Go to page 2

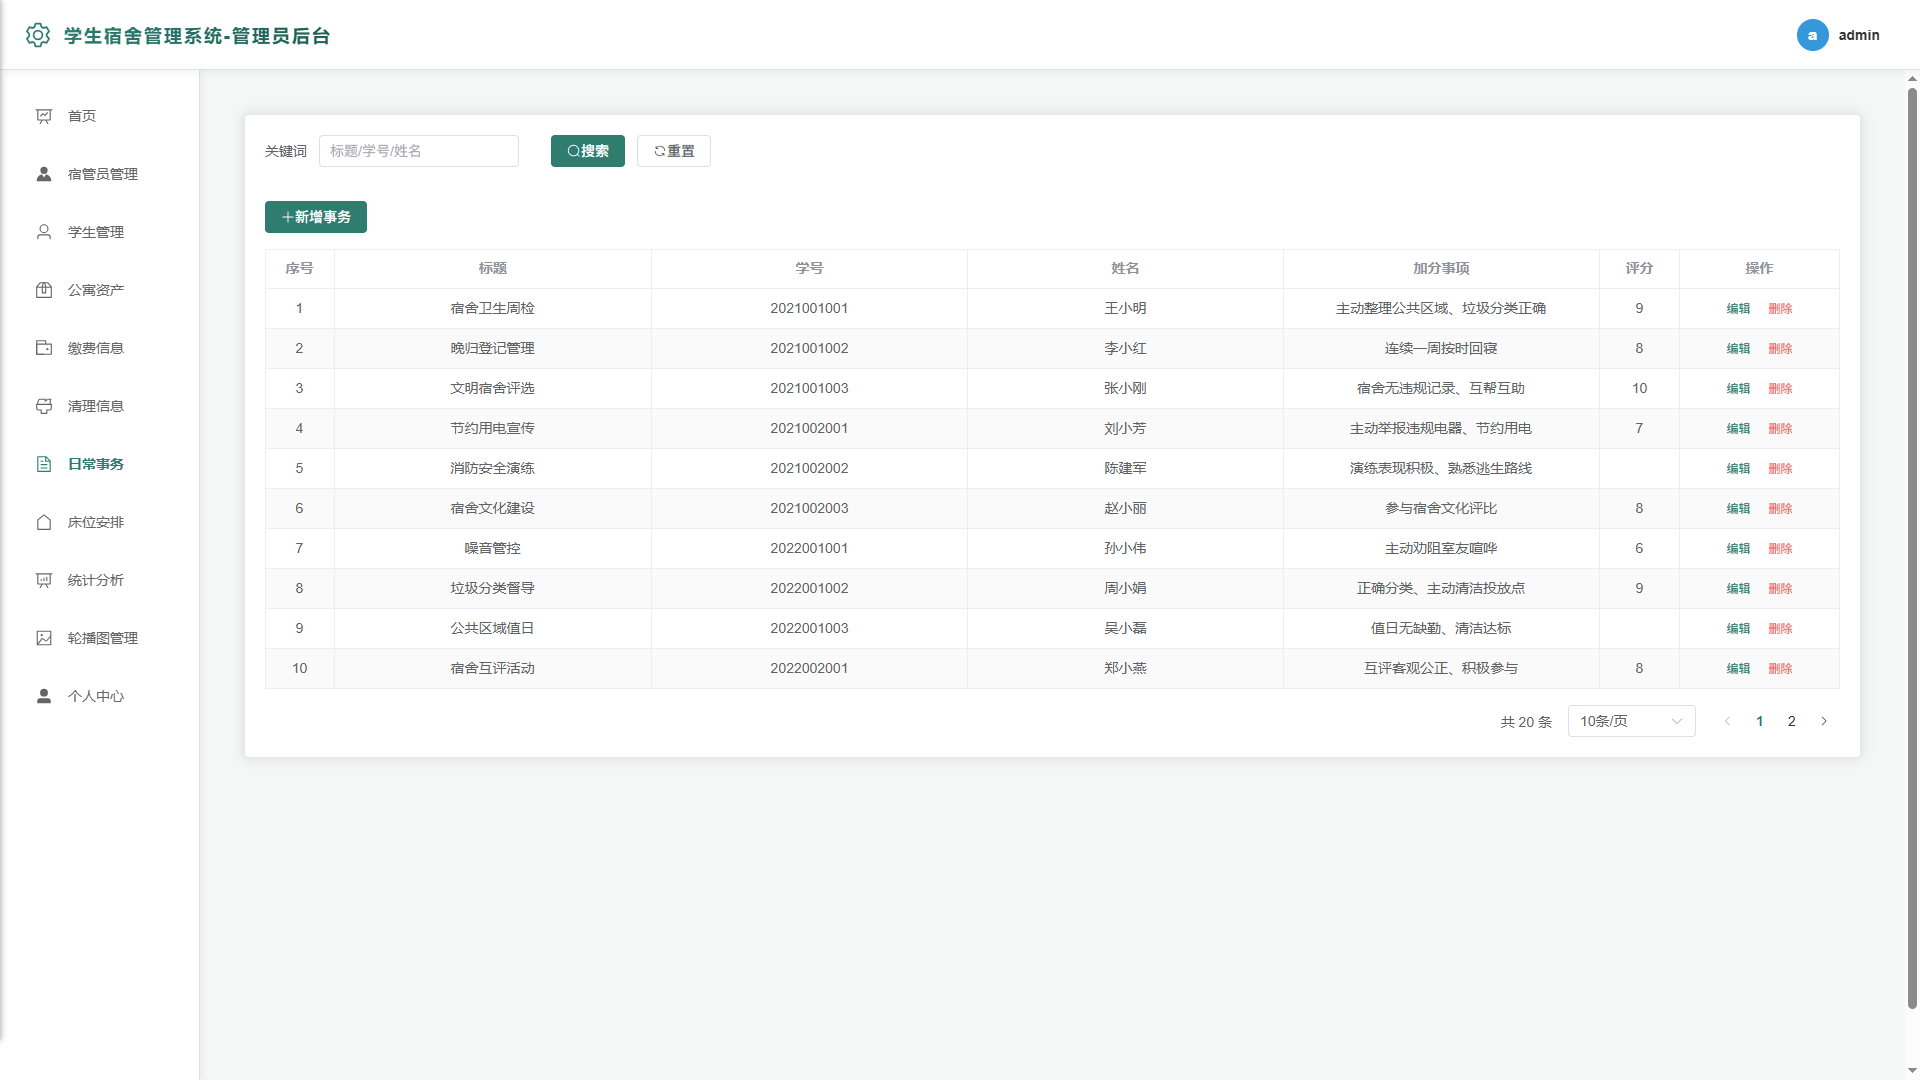(x=1792, y=721)
